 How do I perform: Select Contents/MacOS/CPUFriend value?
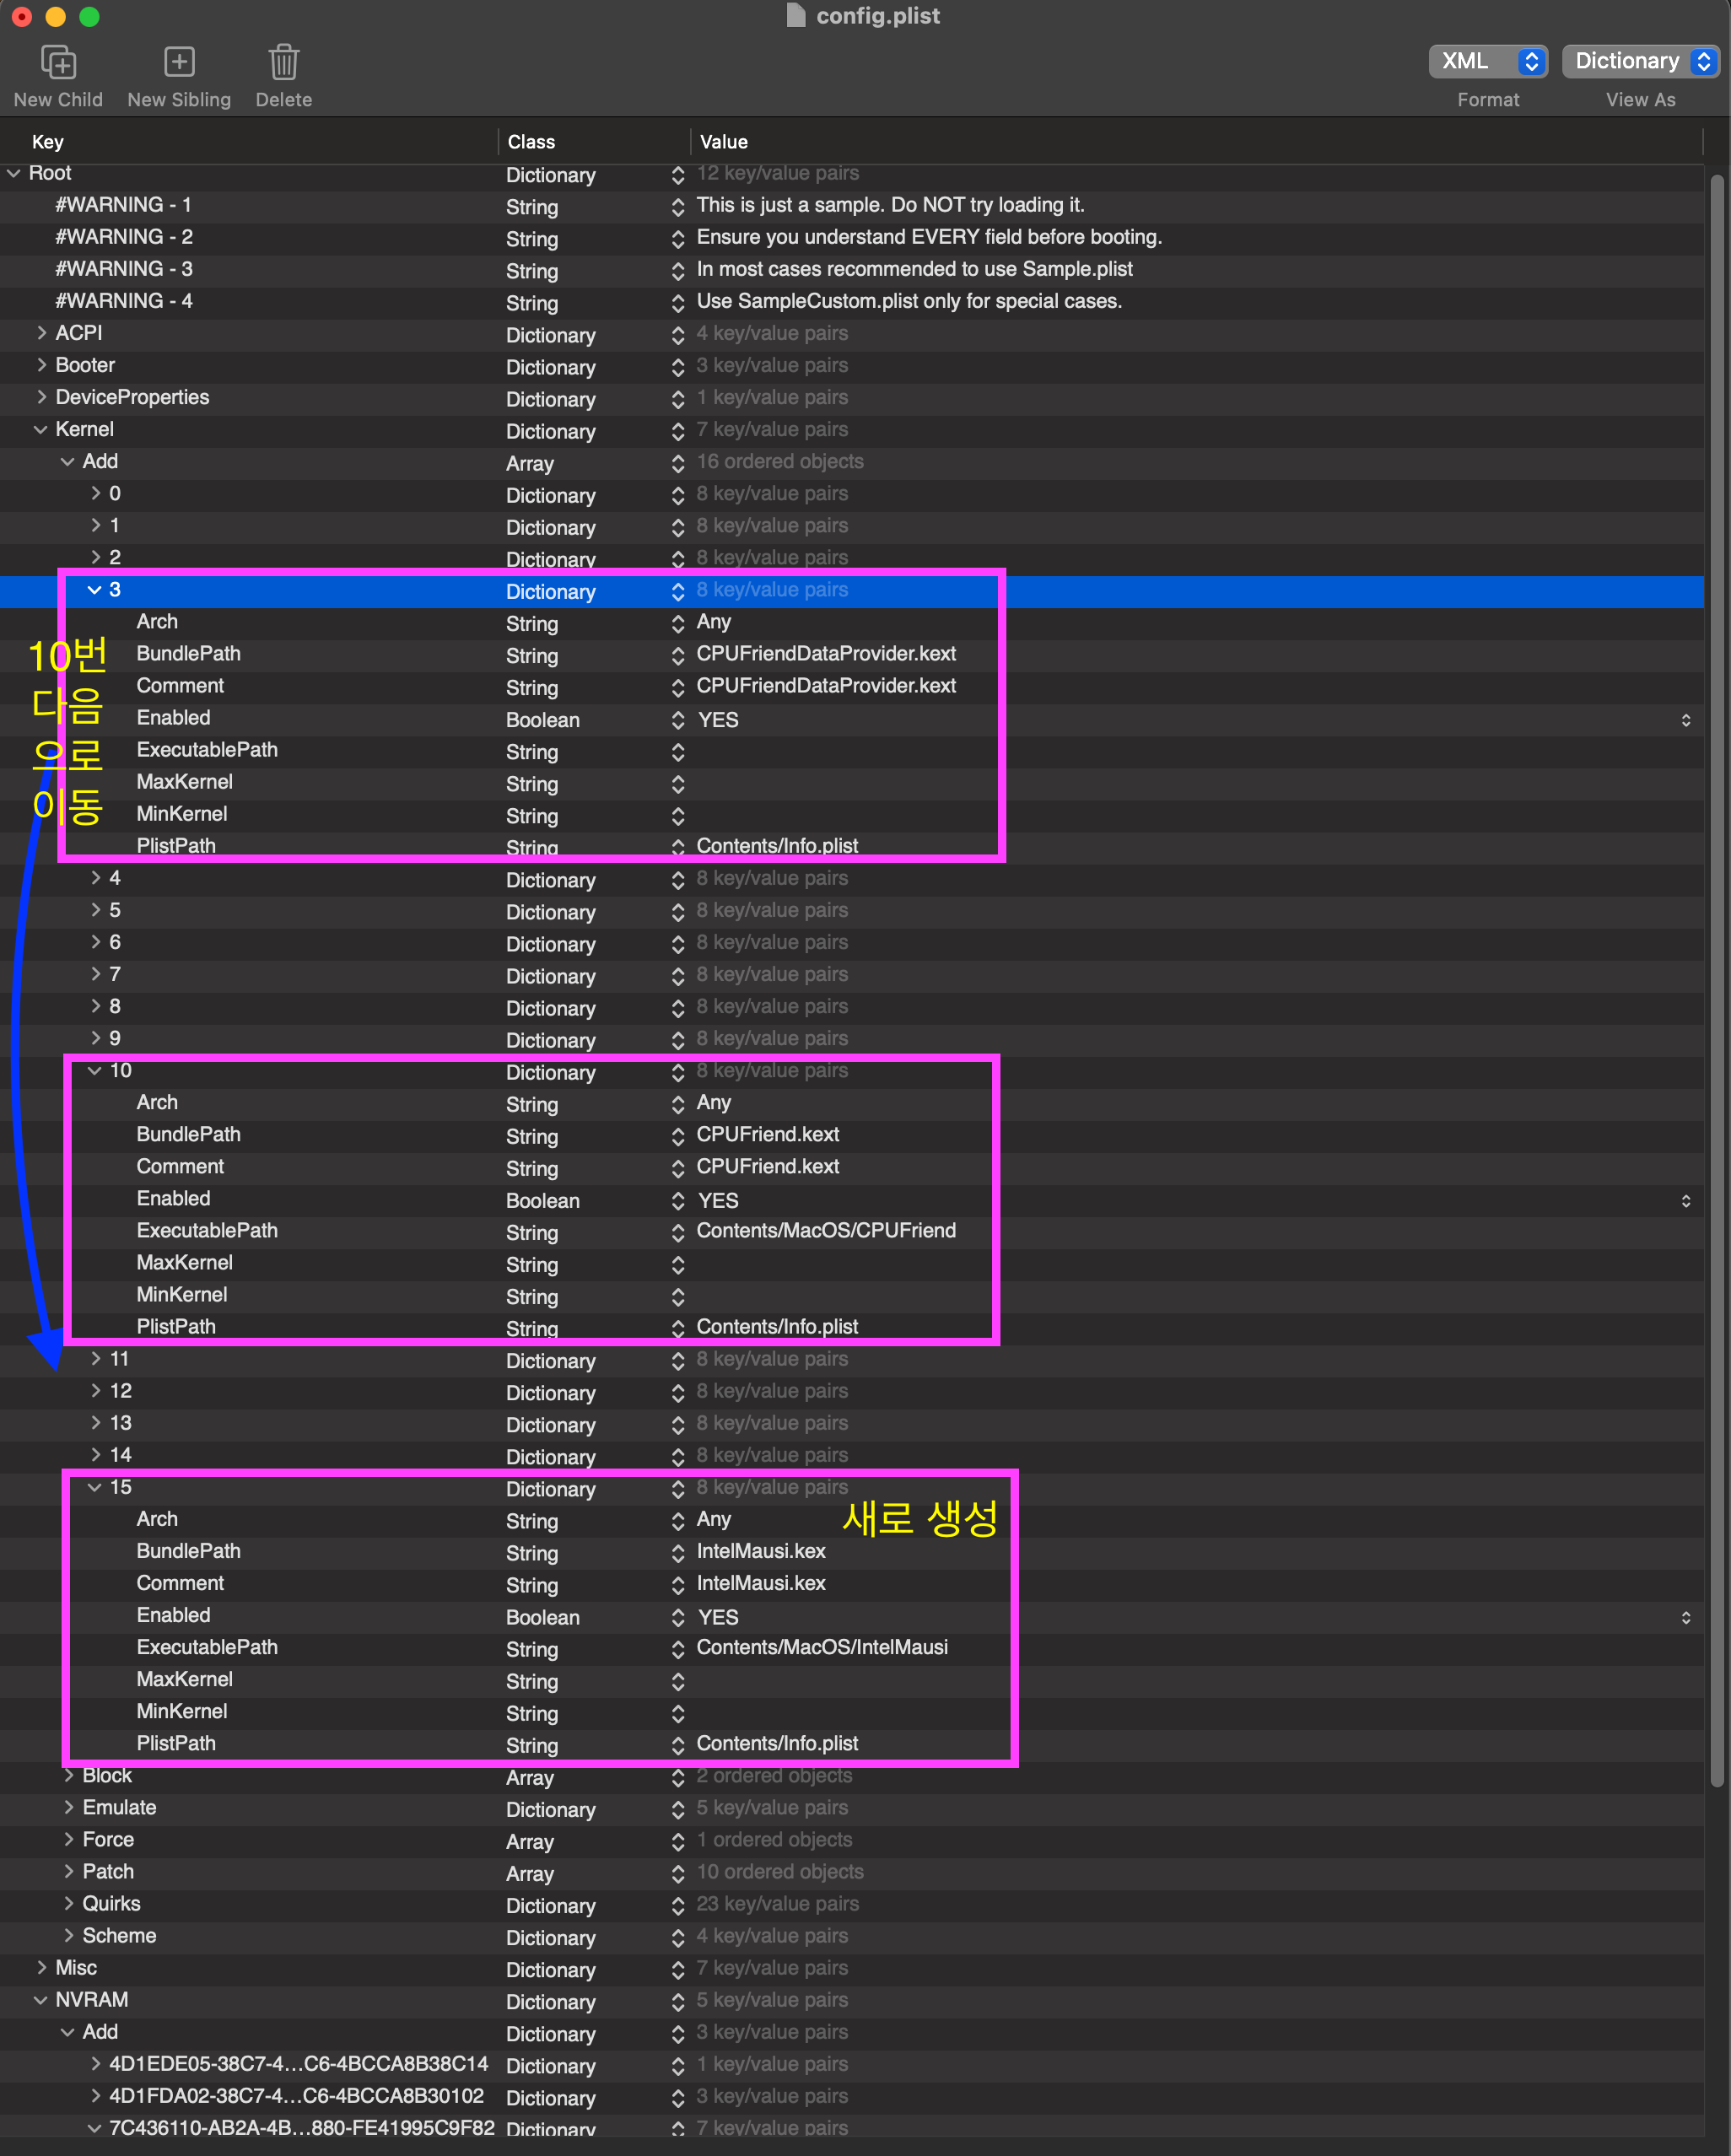[826, 1230]
